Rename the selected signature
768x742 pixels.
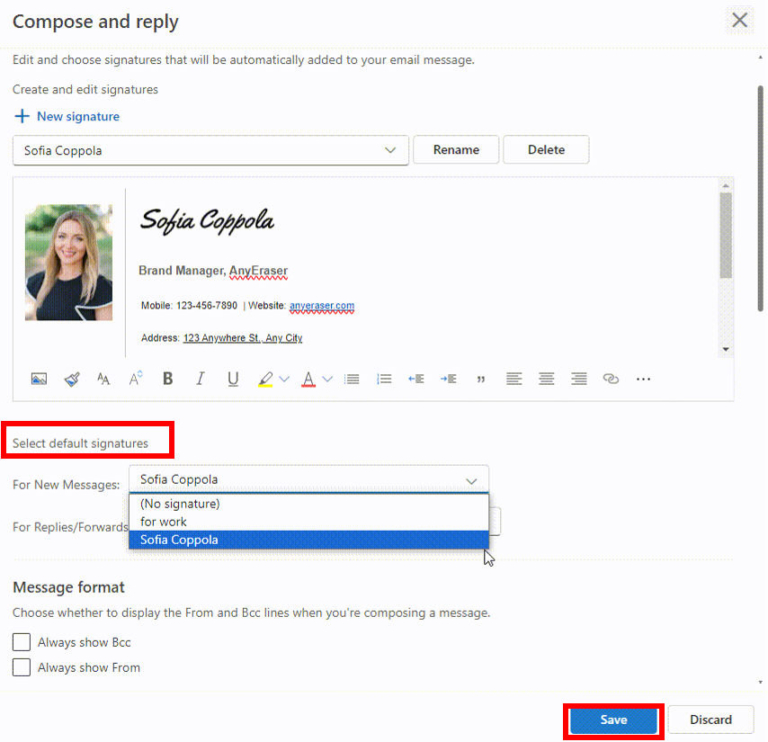tap(456, 150)
